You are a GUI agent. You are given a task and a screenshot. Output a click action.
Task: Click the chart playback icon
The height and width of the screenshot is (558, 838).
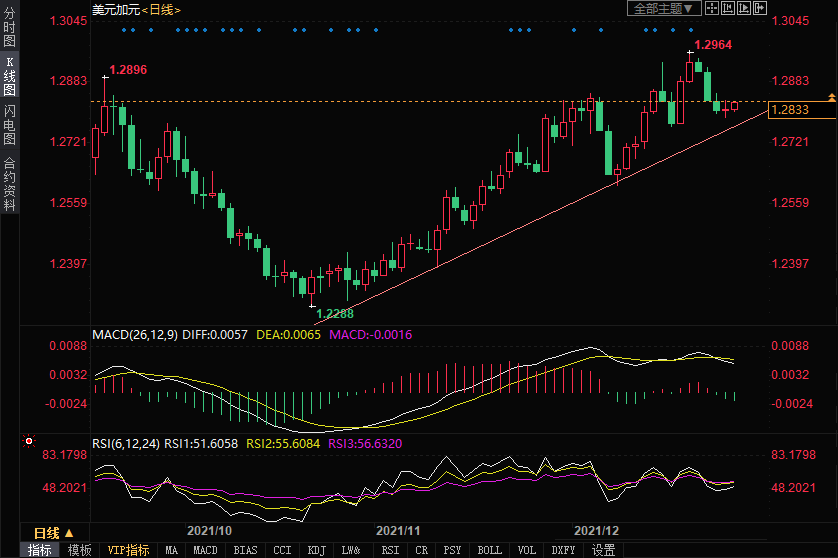[743, 8]
